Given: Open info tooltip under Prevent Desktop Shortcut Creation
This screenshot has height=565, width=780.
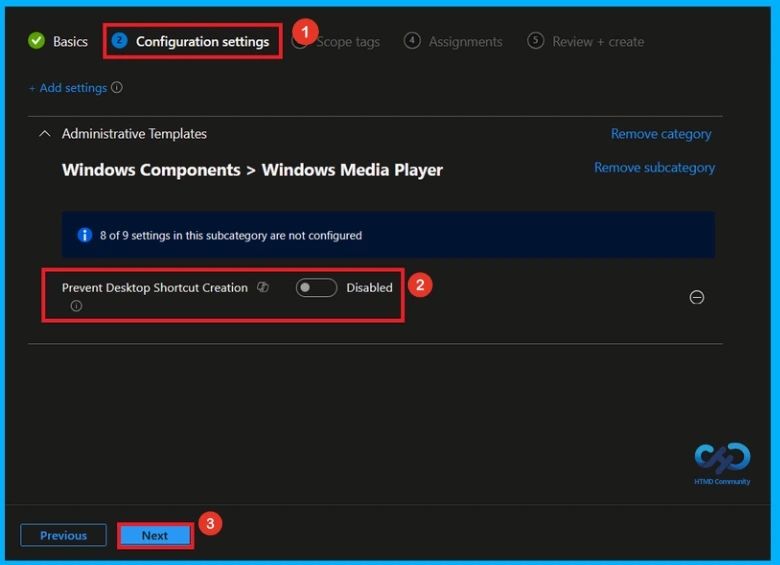Looking at the screenshot, I should click(76, 306).
